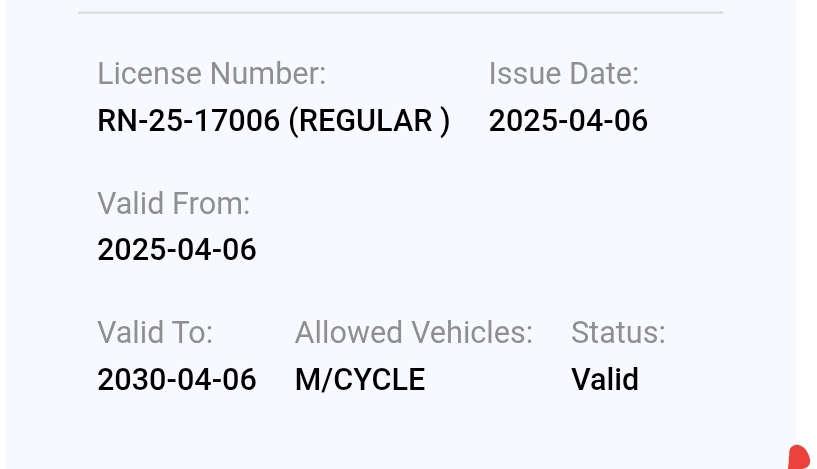Click the Valid From label
The width and height of the screenshot is (817, 469).
pos(173,203)
